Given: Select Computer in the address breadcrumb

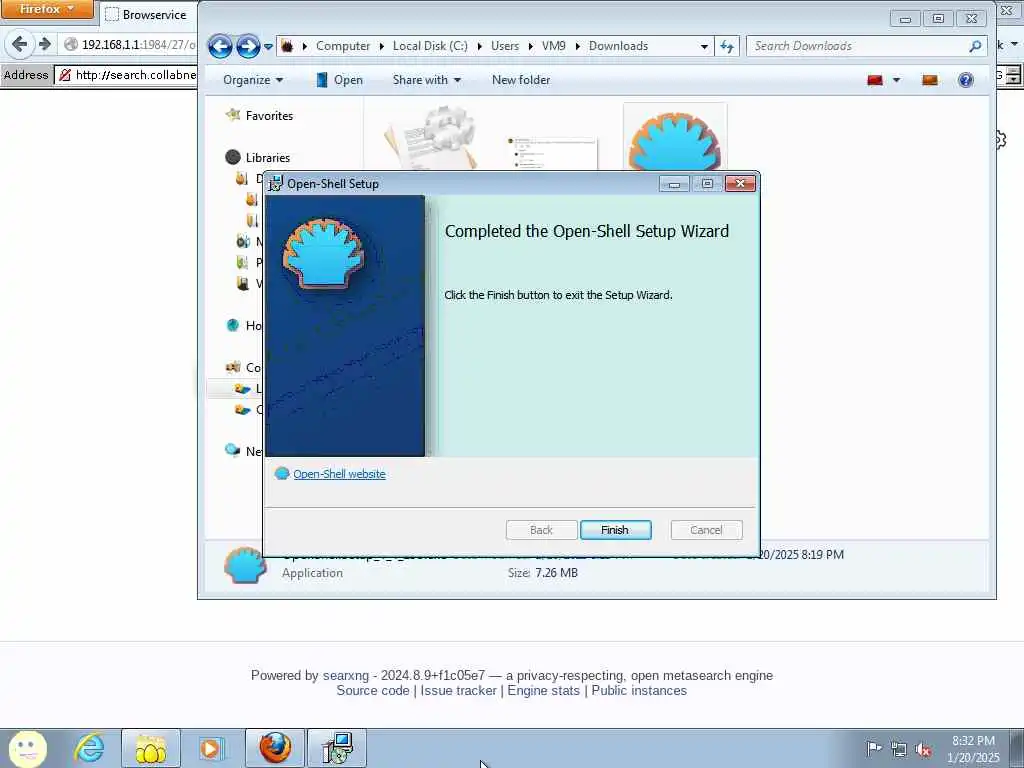Looking at the screenshot, I should click(x=343, y=46).
